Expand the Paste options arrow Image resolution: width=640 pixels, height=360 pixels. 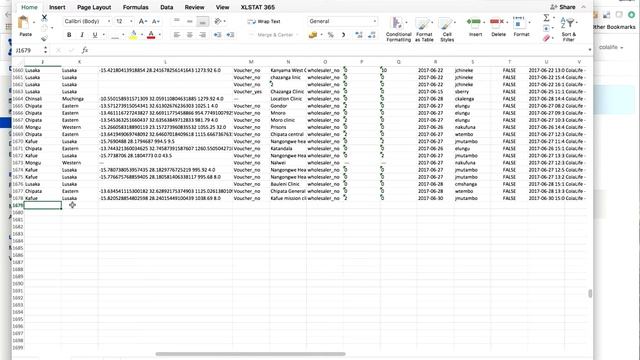point(34,23)
